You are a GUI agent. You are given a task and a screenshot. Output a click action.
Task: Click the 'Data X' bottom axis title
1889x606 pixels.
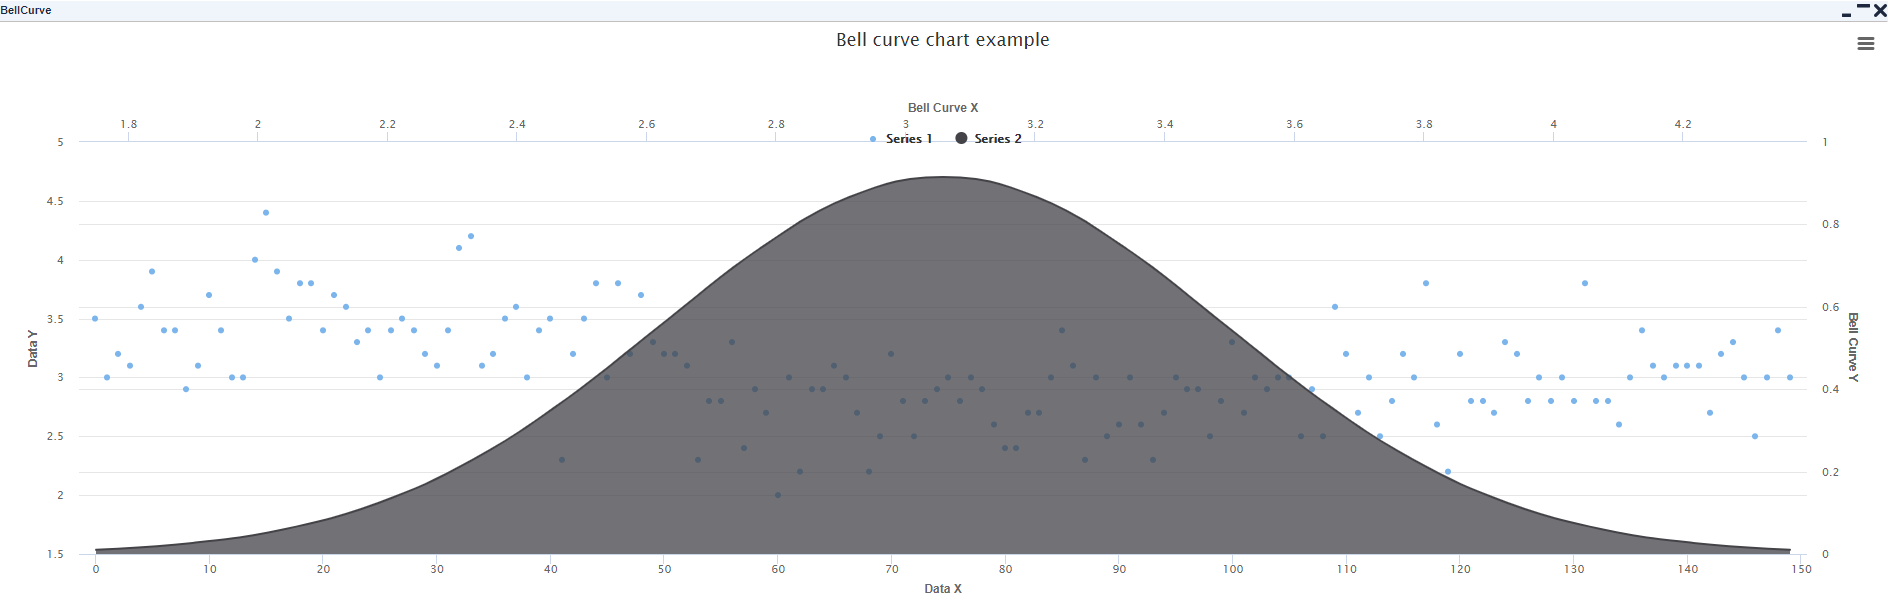pyautogui.click(x=942, y=589)
